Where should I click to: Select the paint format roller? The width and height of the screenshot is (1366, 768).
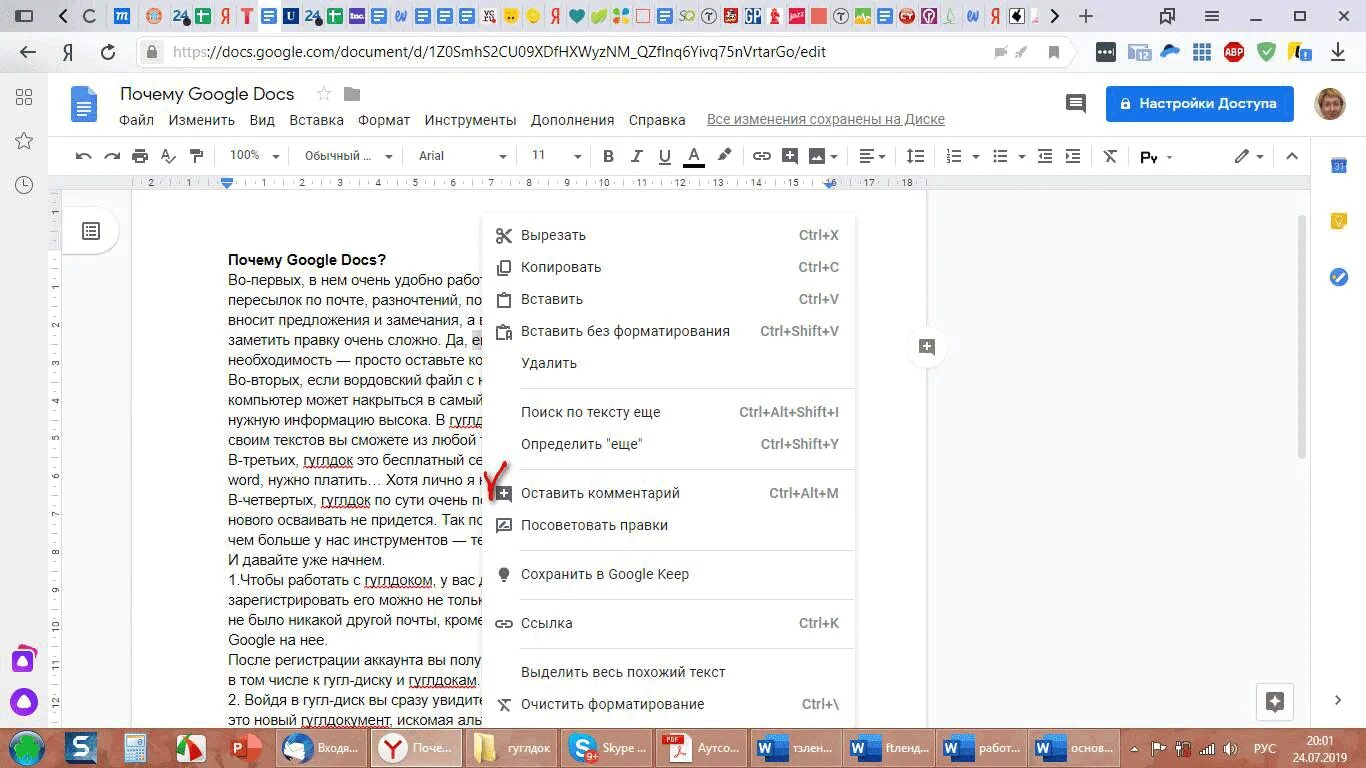(x=196, y=156)
